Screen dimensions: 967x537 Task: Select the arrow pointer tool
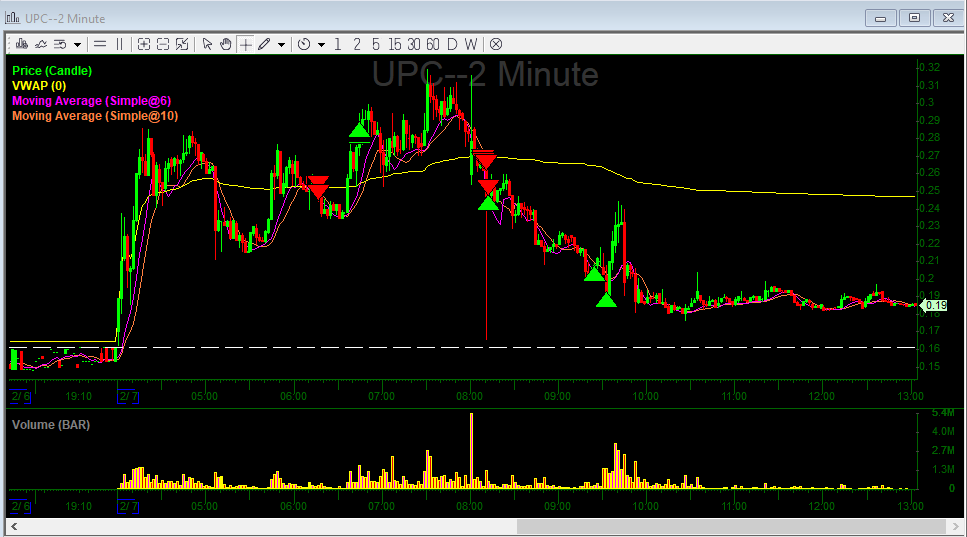click(207, 44)
